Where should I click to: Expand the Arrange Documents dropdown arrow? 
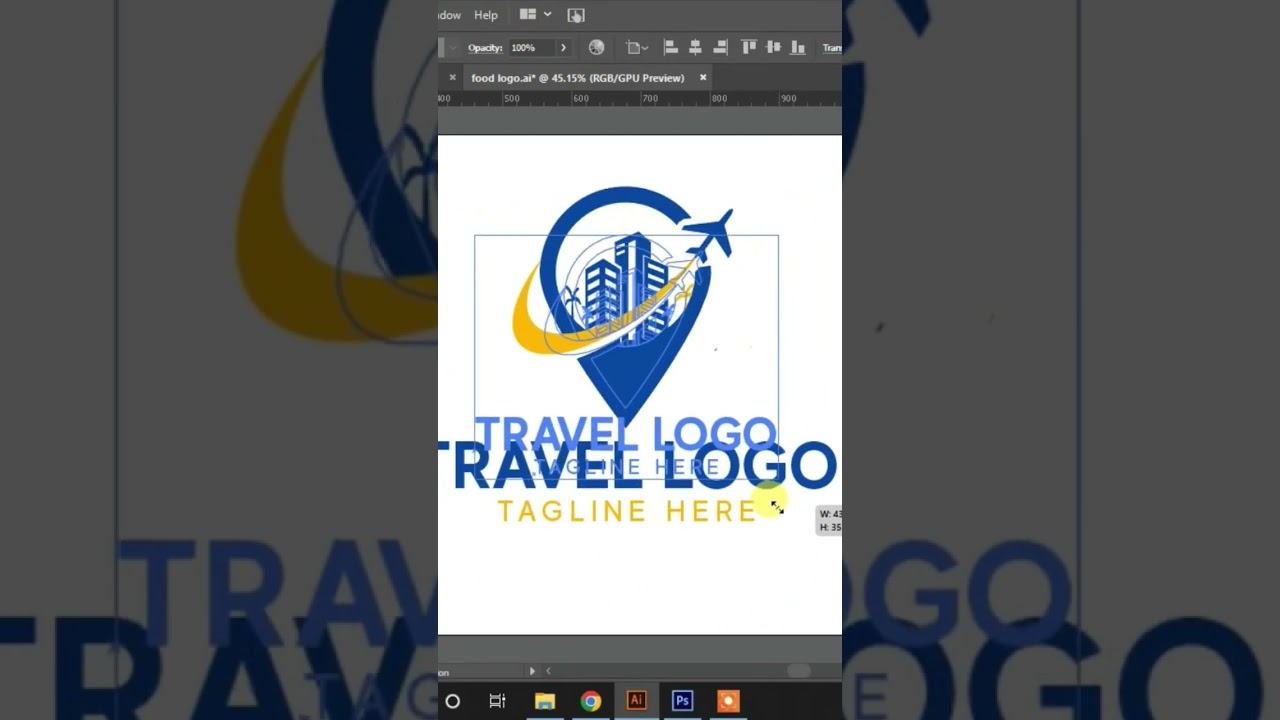[547, 15]
